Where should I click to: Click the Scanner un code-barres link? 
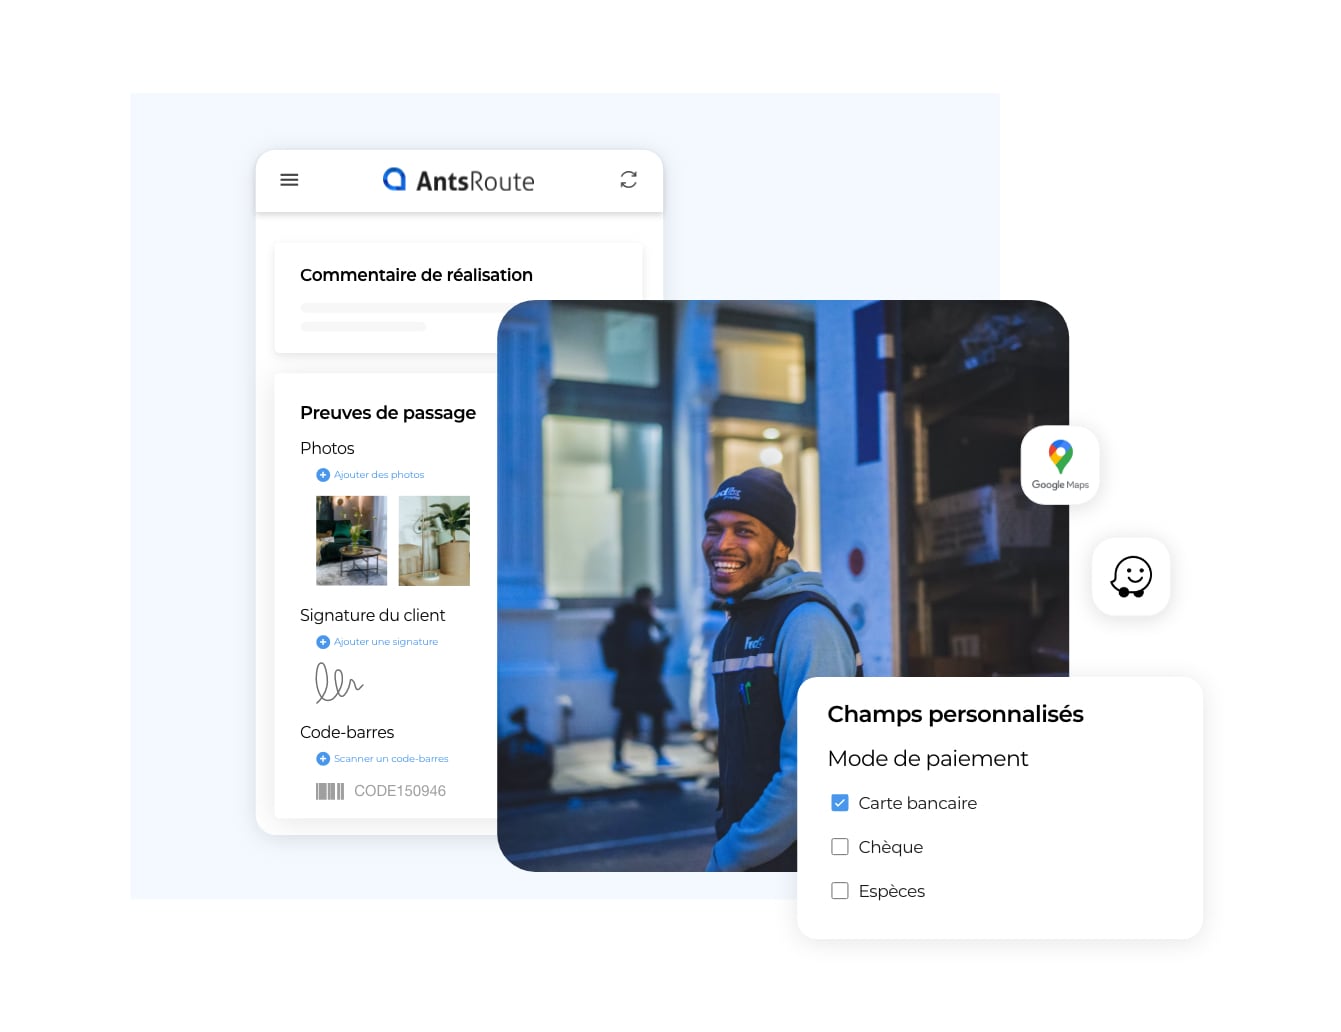click(x=391, y=759)
